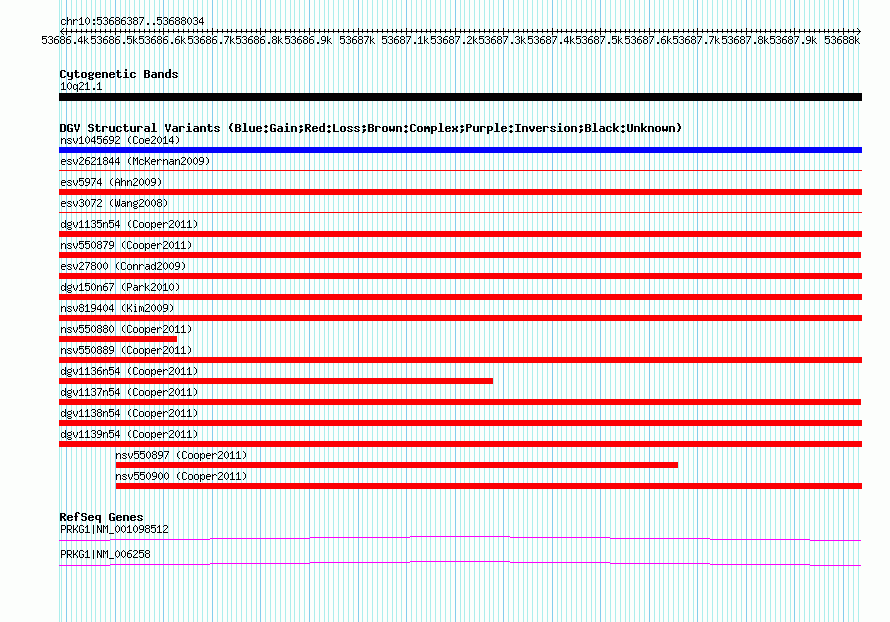
Task: Open PRKG1|NM_006258 gene label
Action: [x=105, y=554]
